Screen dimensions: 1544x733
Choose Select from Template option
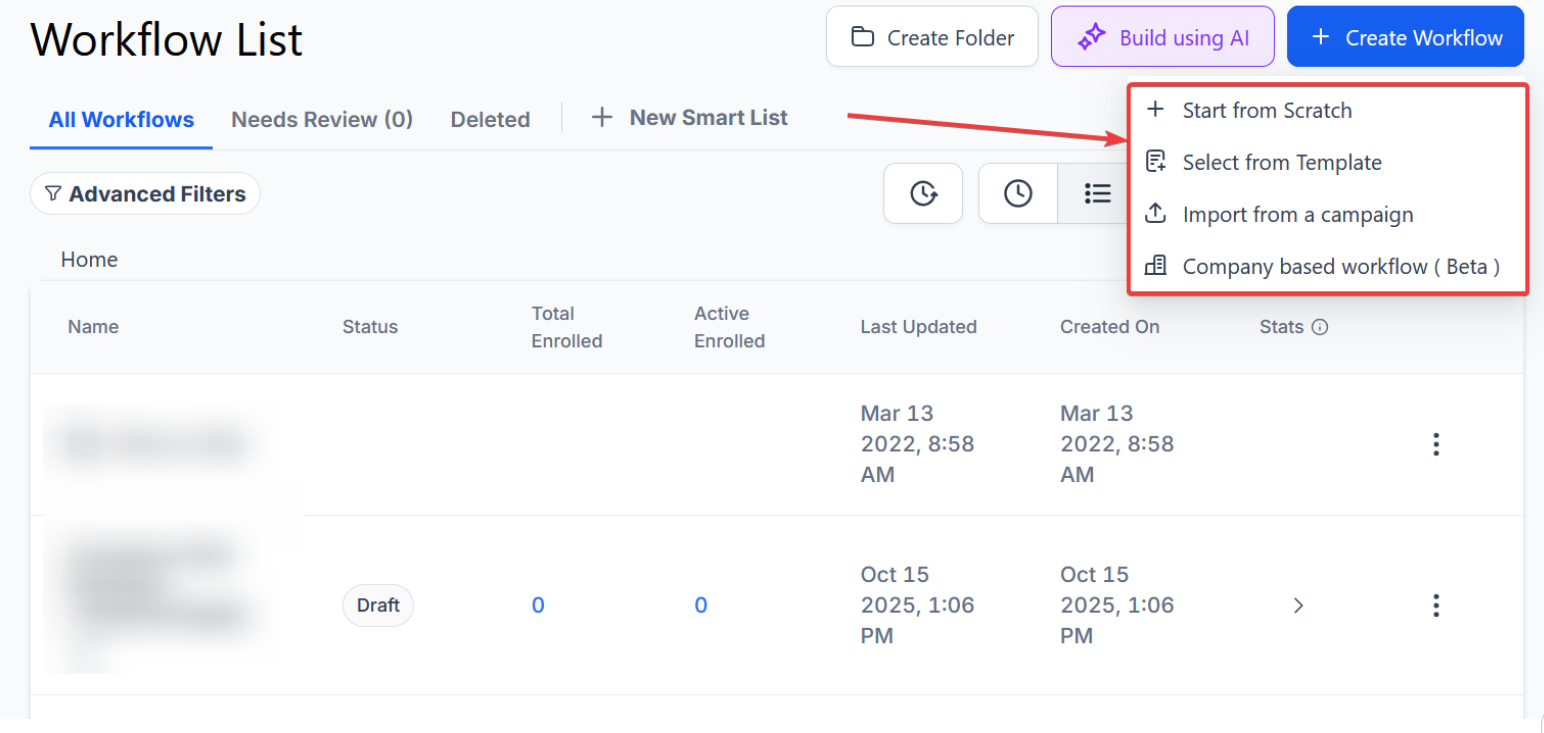(x=1281, y=163)
